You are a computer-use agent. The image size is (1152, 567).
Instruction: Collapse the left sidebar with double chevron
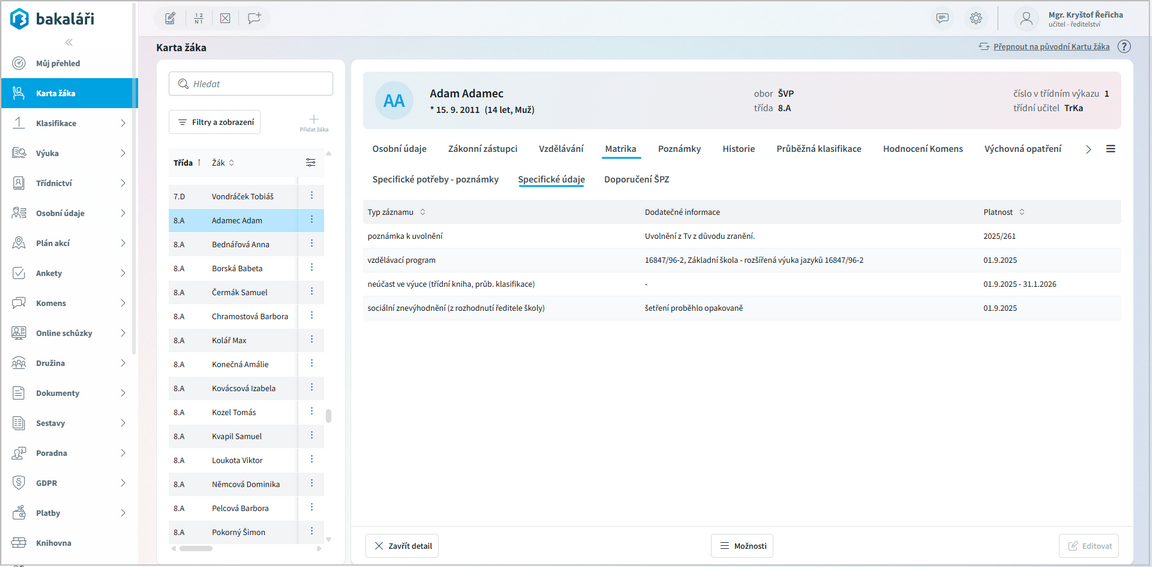tap(69, 42)
